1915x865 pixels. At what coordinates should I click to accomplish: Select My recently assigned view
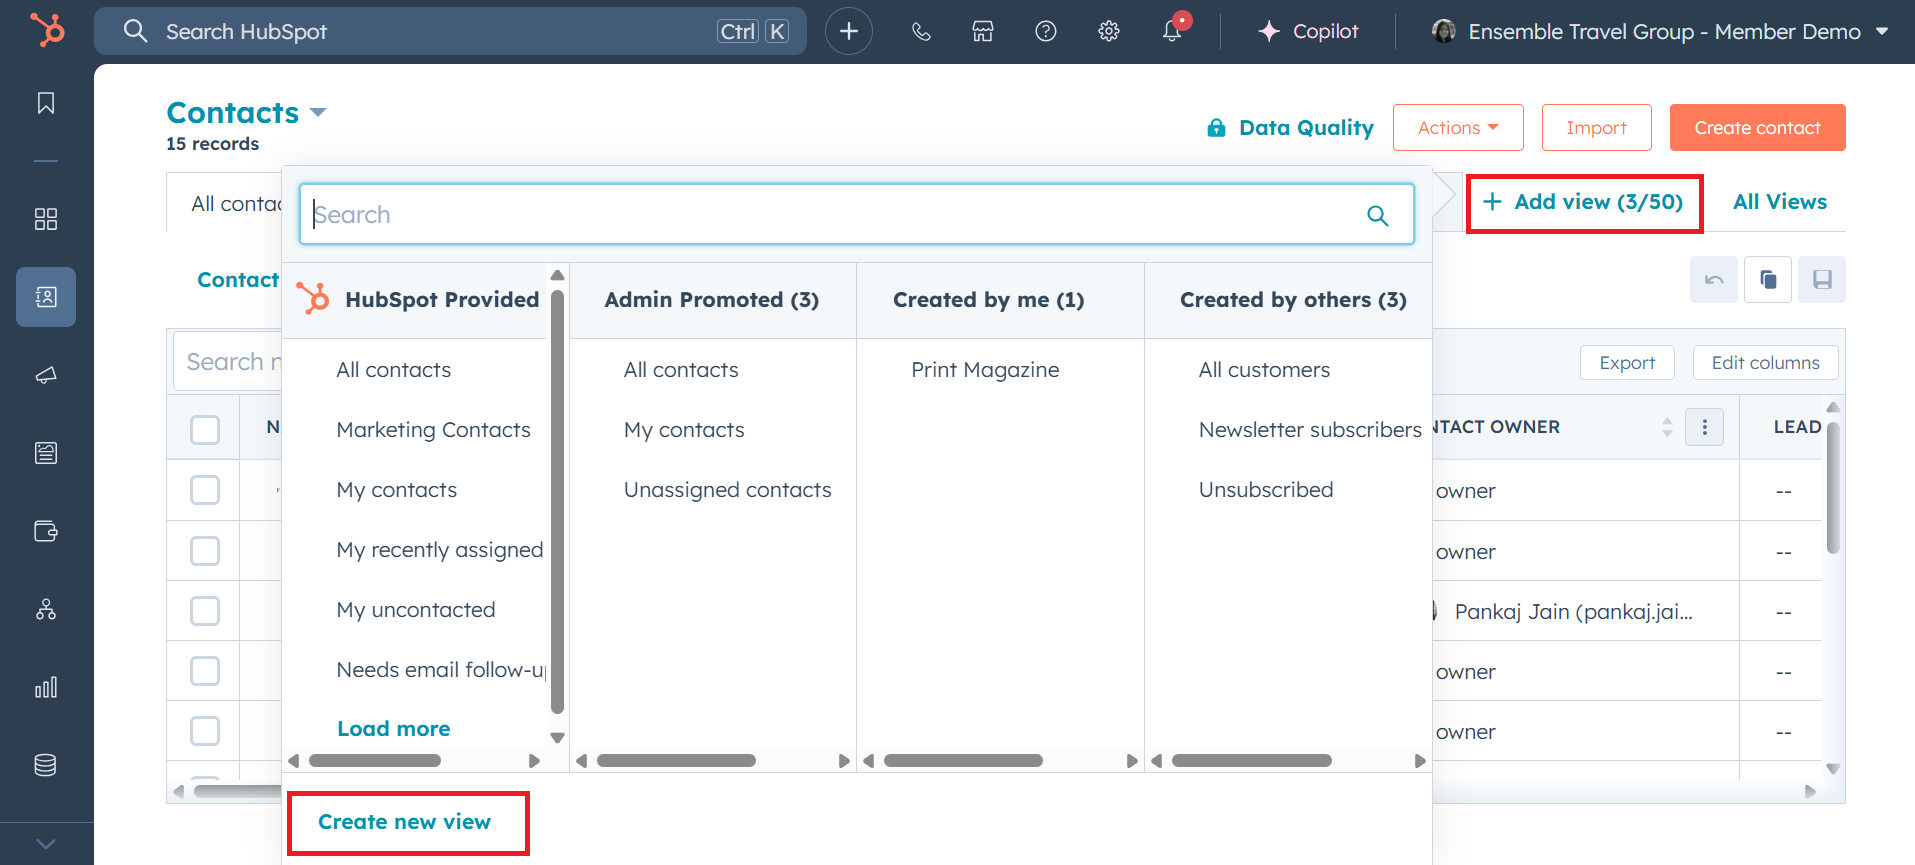(x=440, y=550)
